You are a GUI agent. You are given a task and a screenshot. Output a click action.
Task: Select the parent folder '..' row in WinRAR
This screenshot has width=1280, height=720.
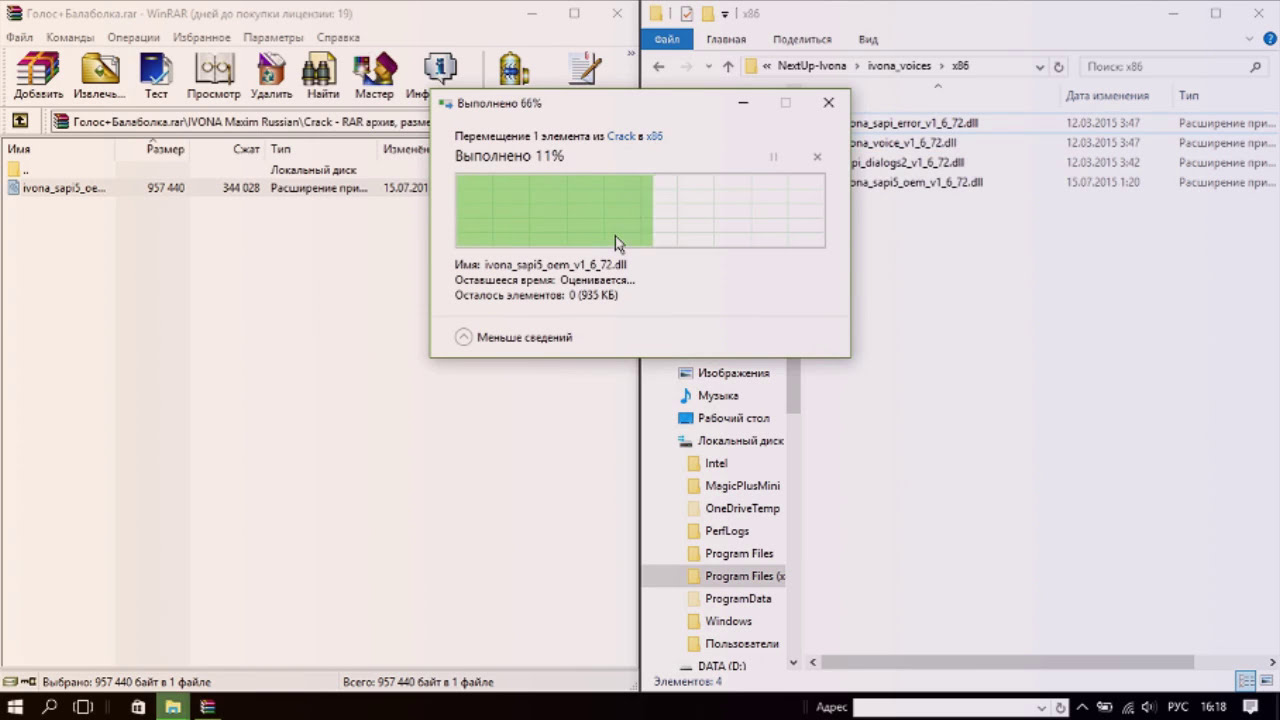215,170
